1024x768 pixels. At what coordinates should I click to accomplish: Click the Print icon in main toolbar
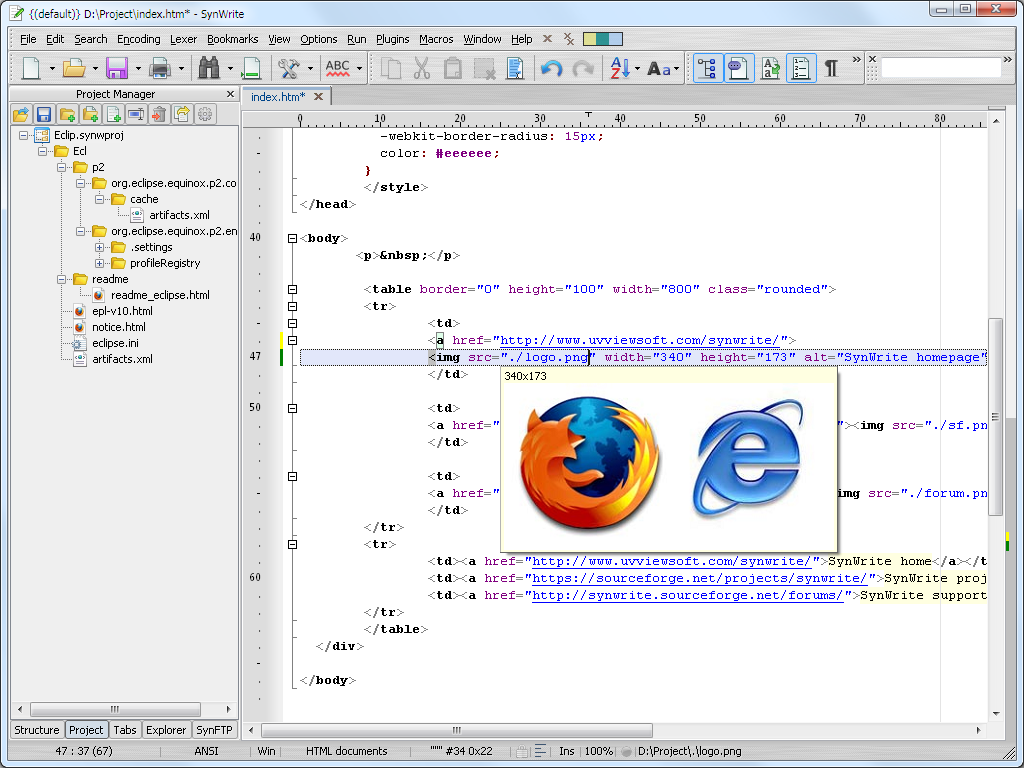pos(160,68)
